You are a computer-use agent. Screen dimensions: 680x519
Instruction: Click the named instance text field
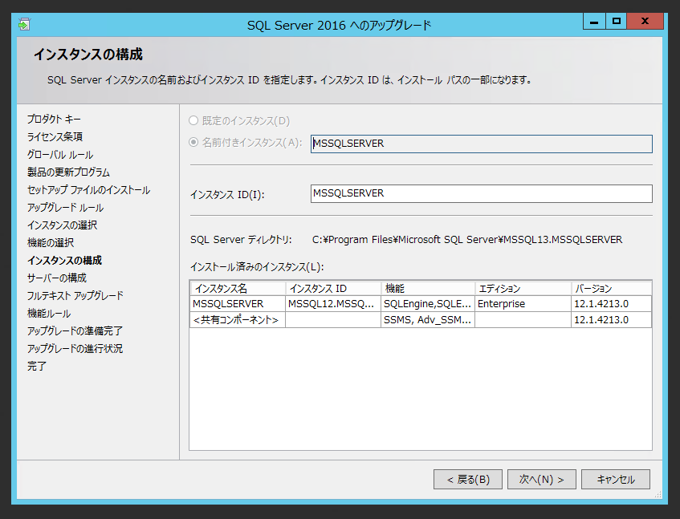[x=481, y=144]
